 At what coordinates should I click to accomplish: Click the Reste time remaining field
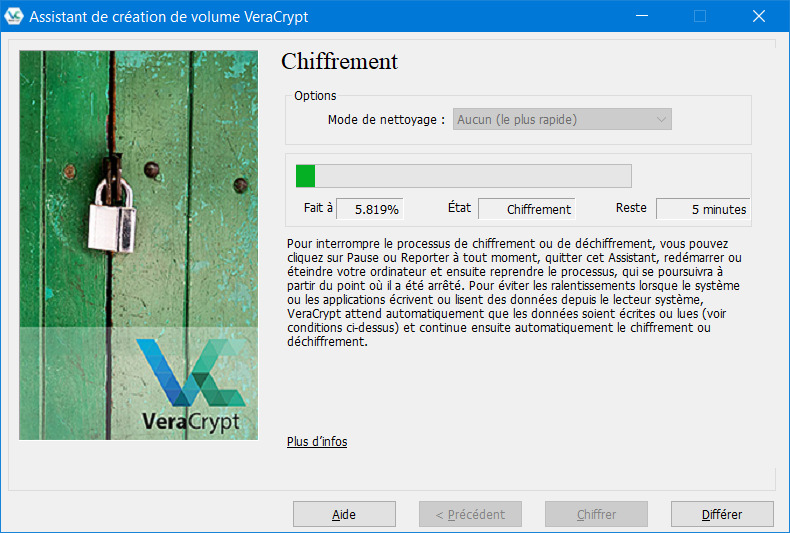click(703, 209)
